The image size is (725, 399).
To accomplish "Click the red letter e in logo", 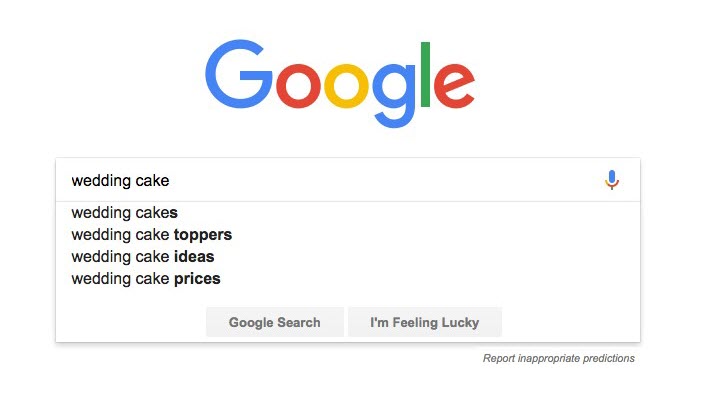I will (x=454, y=86).
